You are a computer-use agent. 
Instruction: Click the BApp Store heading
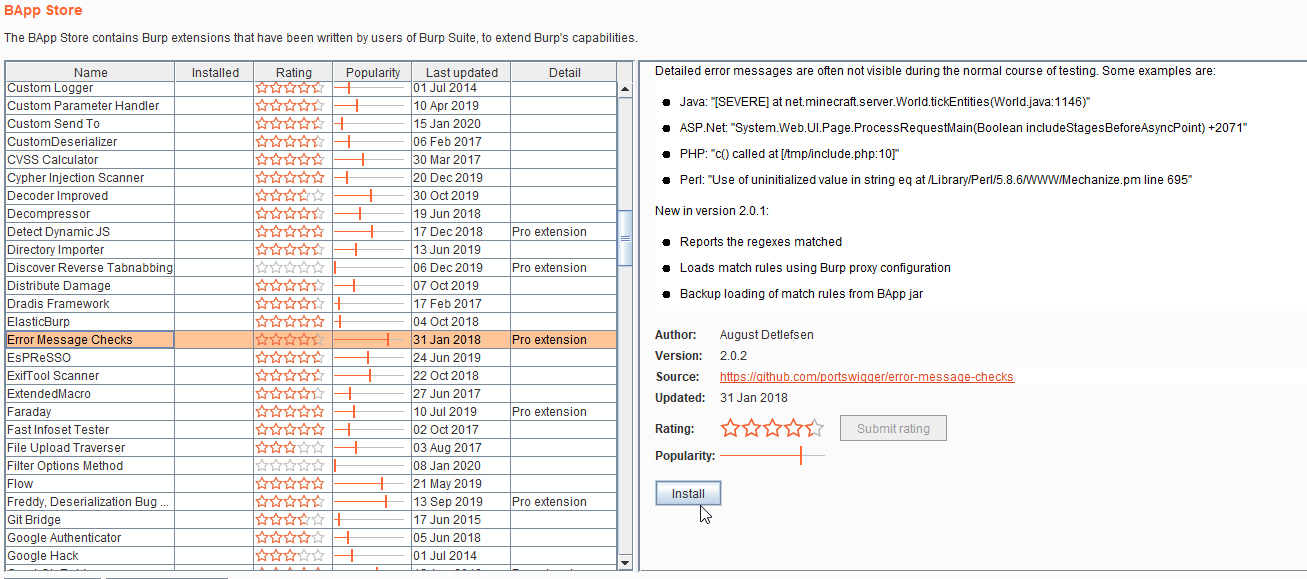(43, 11)
